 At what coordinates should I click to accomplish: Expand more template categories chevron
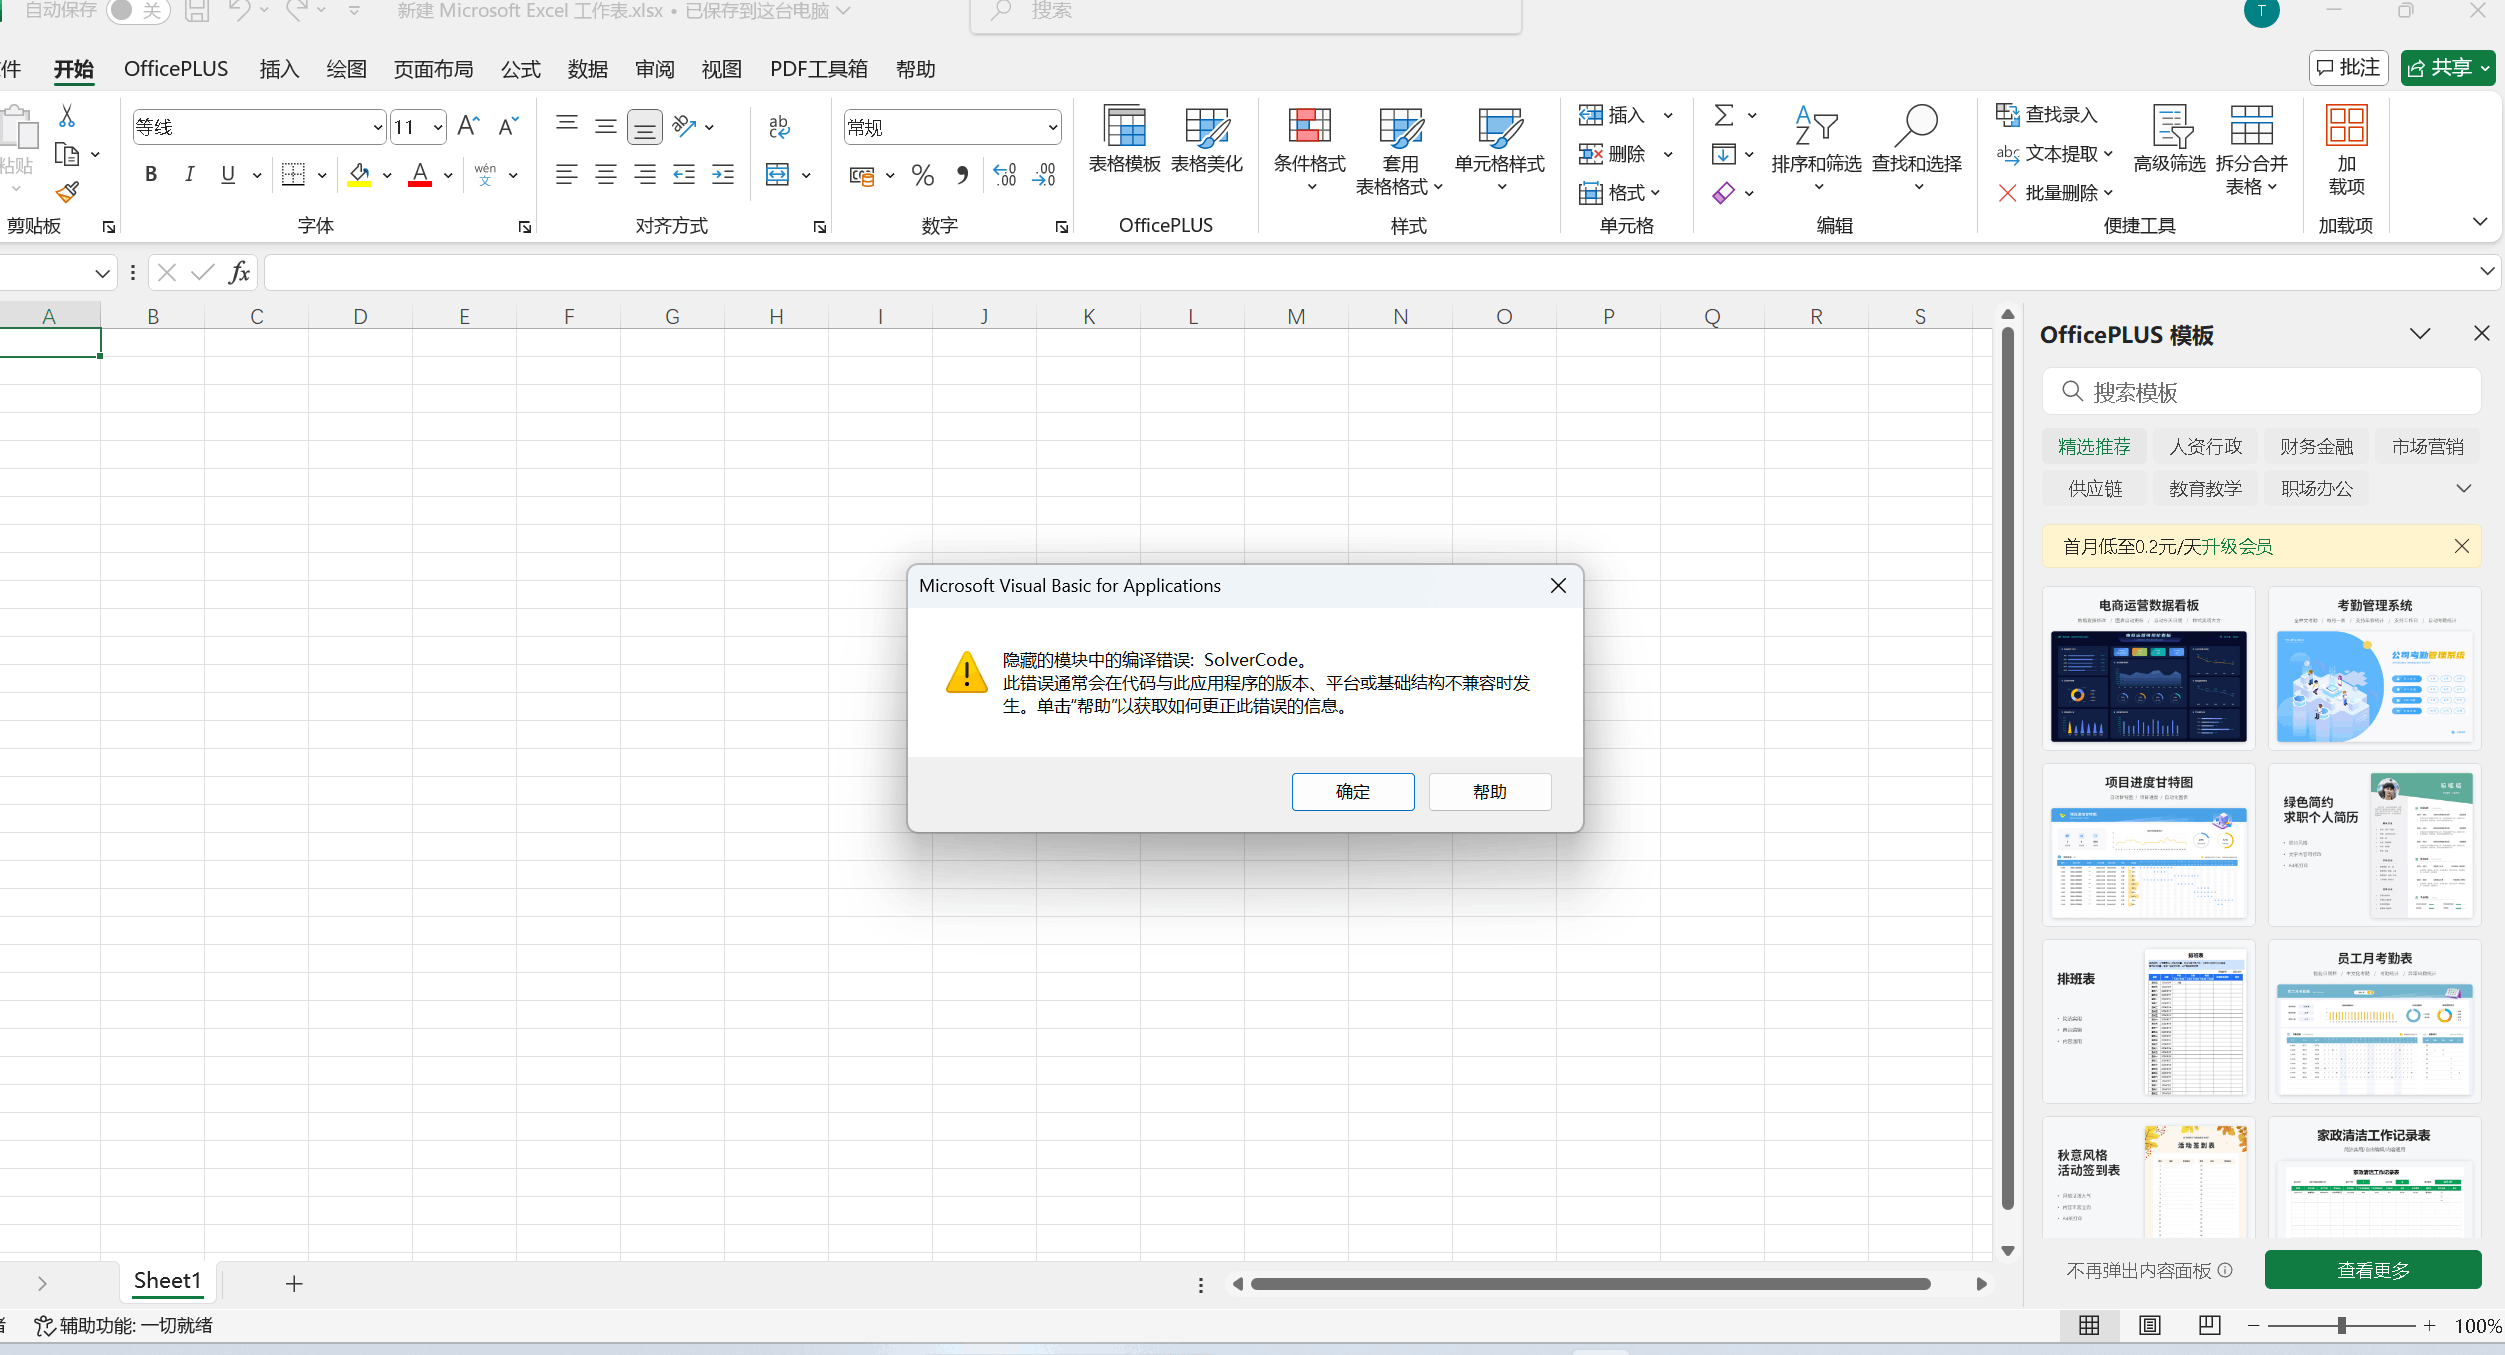click(x=2463, y=488)
